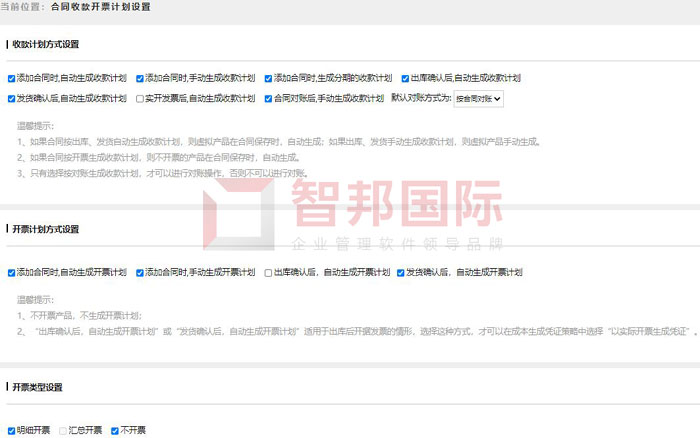
Task: Enable 实开发票后,自动生成收款计划
Action: [x=140, y=99]
